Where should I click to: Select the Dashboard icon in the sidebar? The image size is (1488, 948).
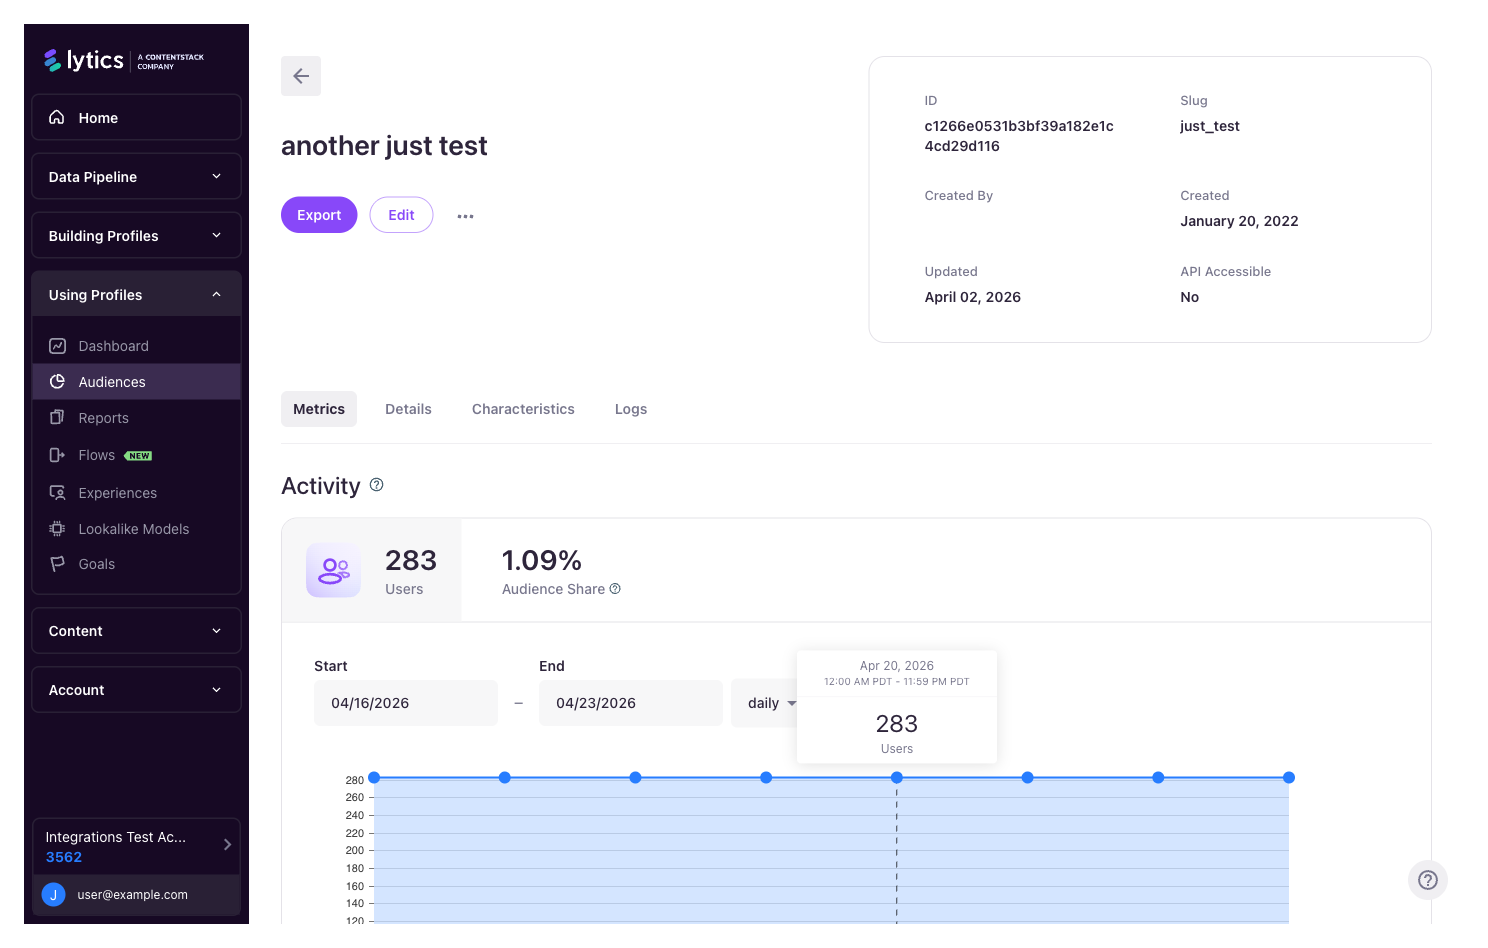coord(58,345)
